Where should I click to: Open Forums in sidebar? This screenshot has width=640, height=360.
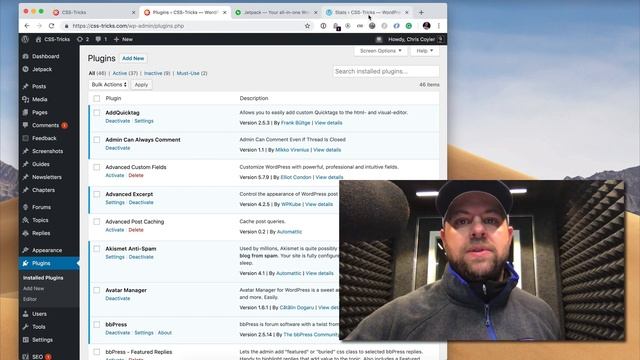point(42,207)
